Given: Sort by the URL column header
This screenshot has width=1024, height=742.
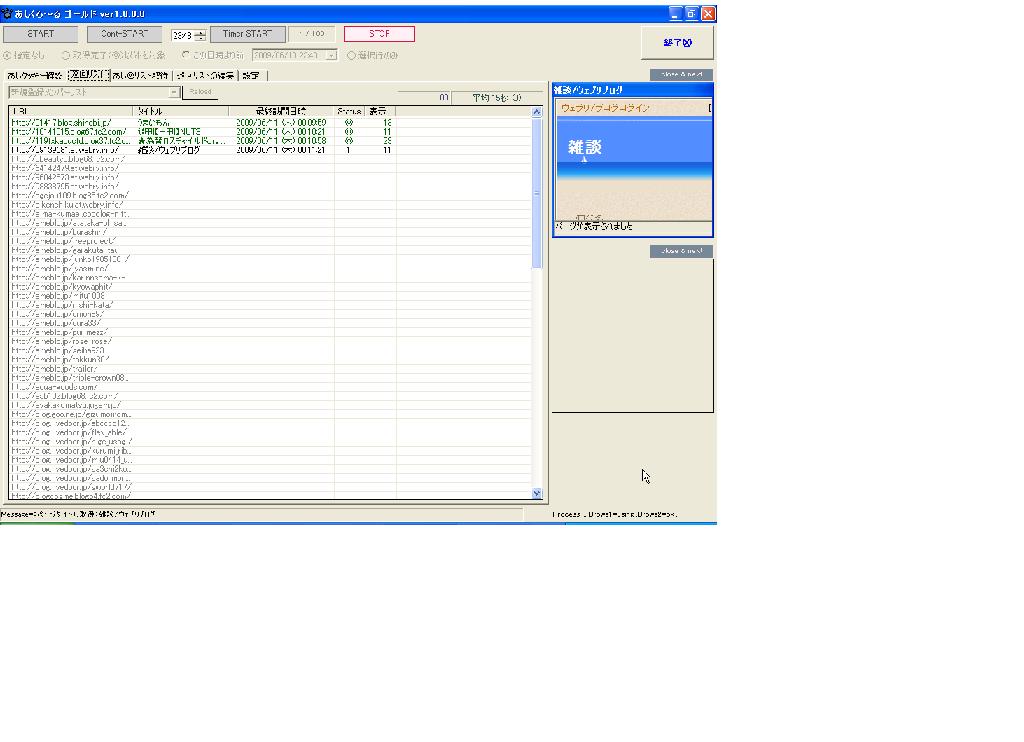Looking at the screenshot, I should pyautogui.click(x=71, y=112).
